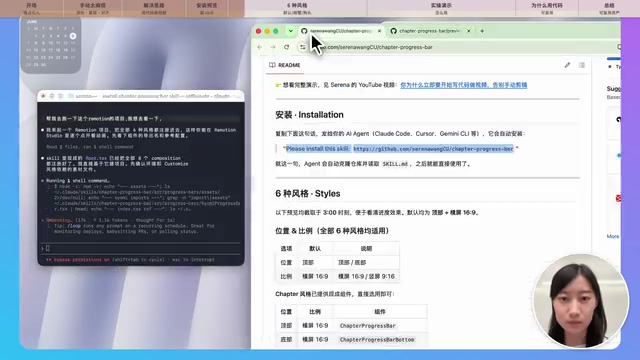Viewport: 640px width, 360px height.
Task: Jump to the 手动太麻烦 chapter segment
Action: coord(93,9)
